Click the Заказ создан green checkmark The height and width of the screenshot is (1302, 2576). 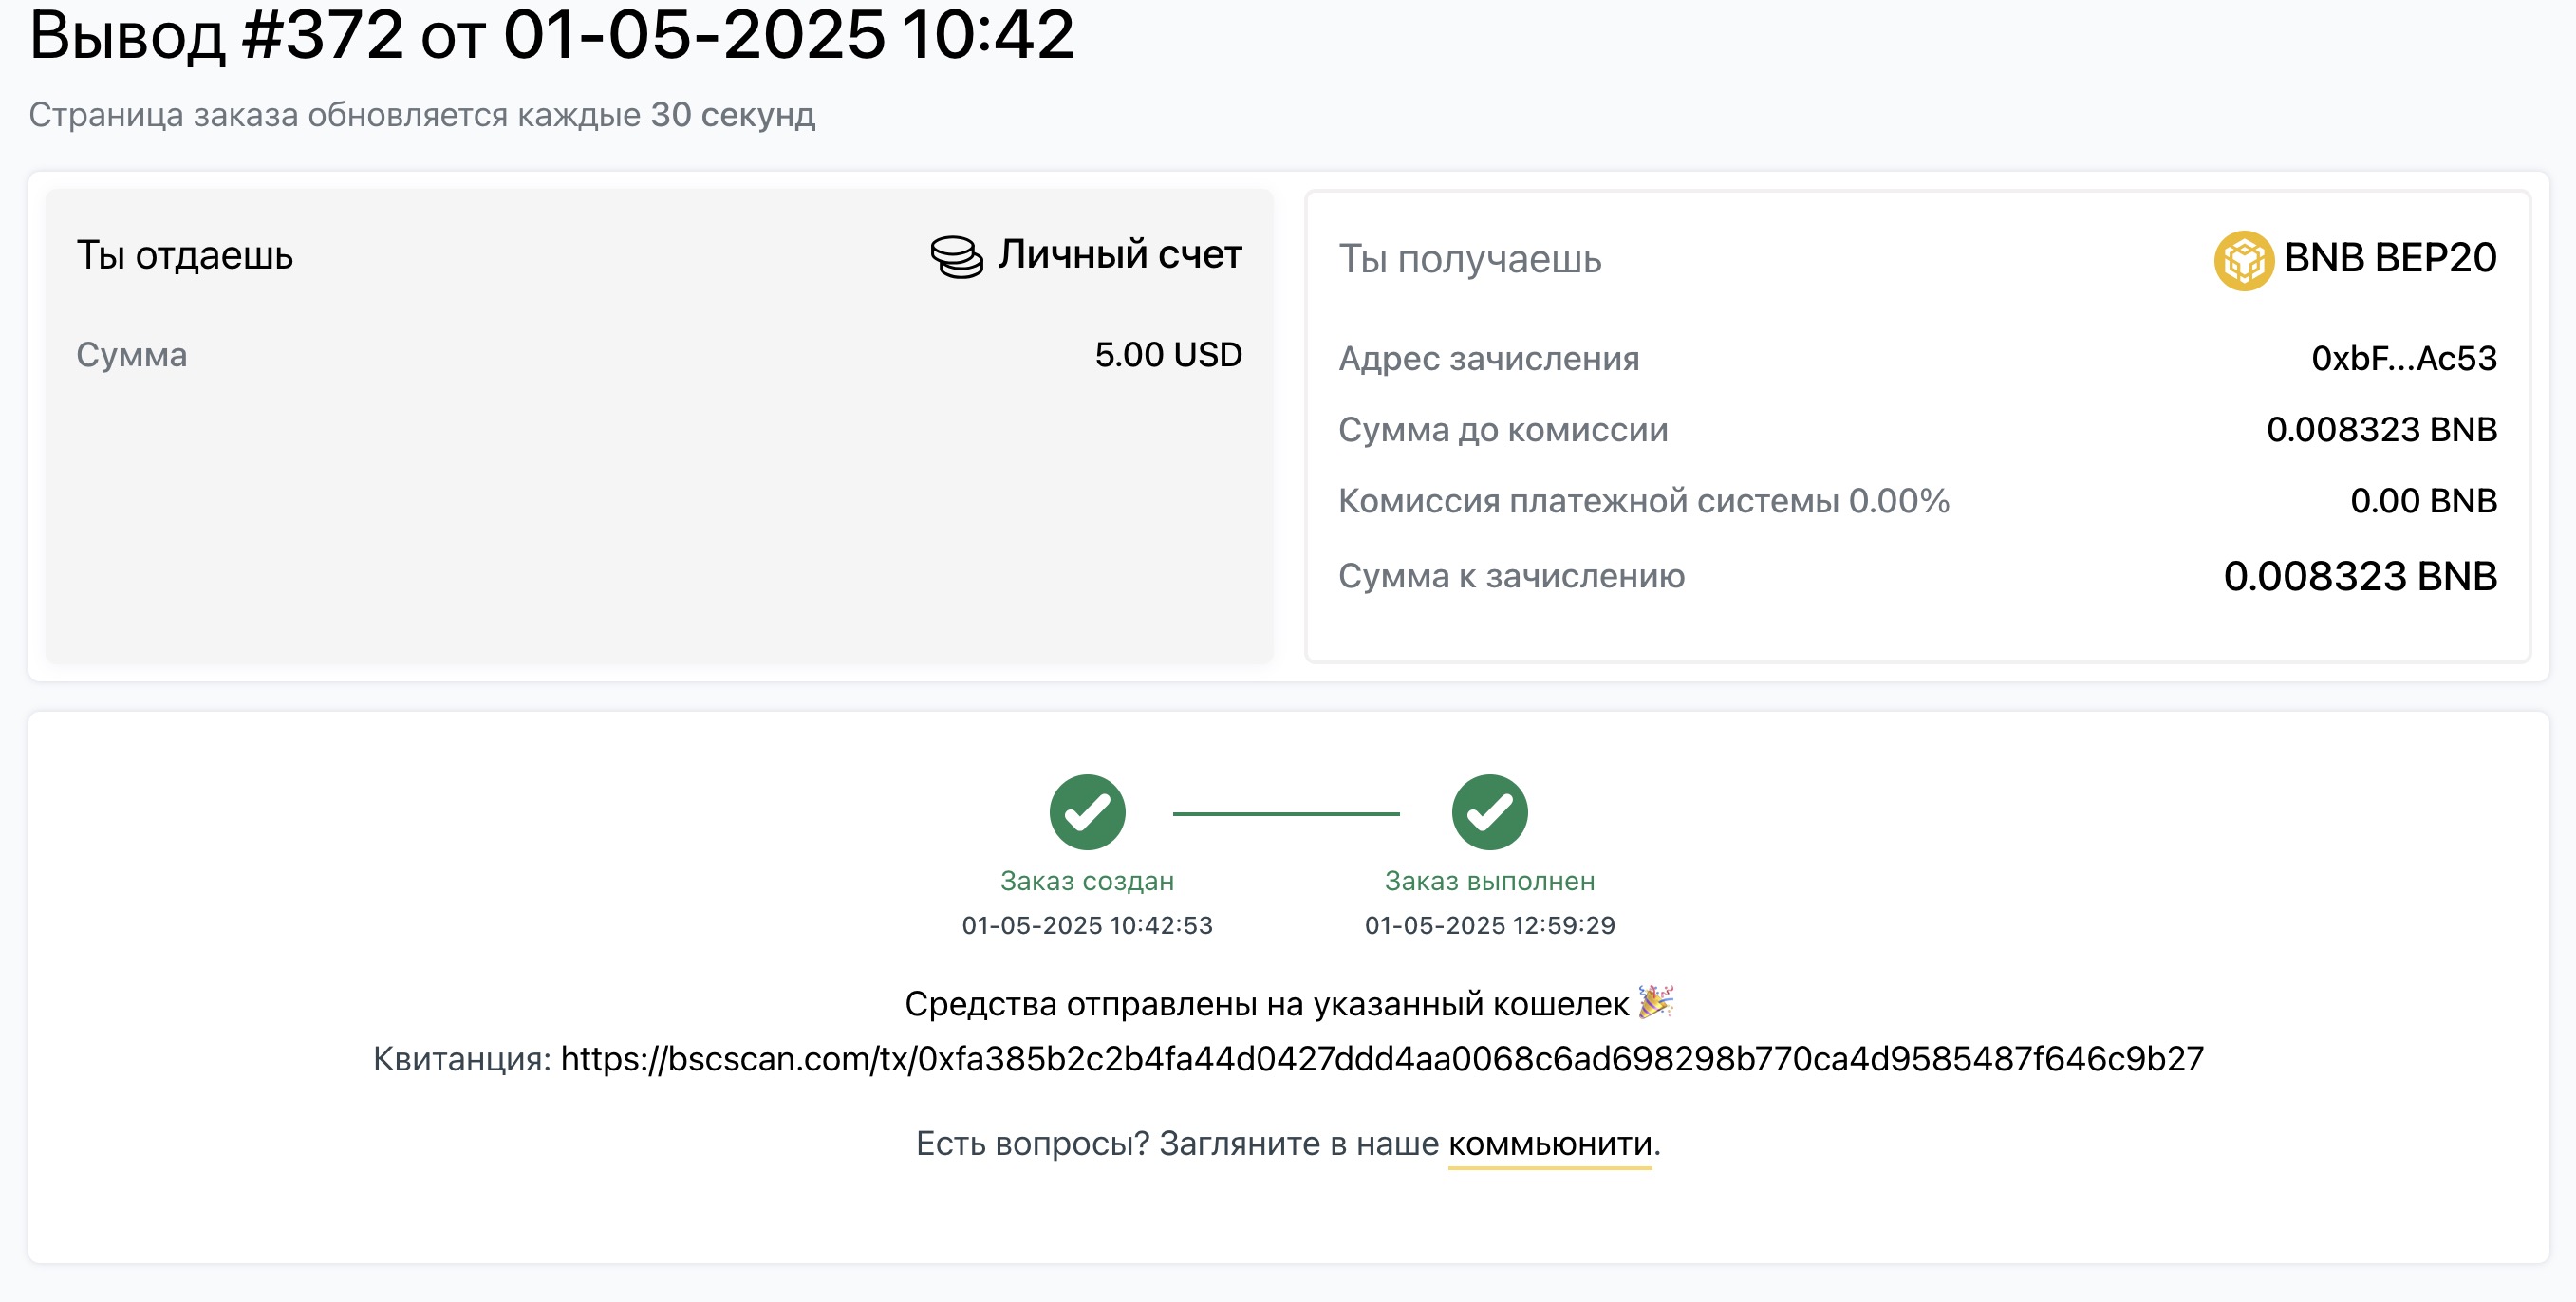click(1087, 811)
